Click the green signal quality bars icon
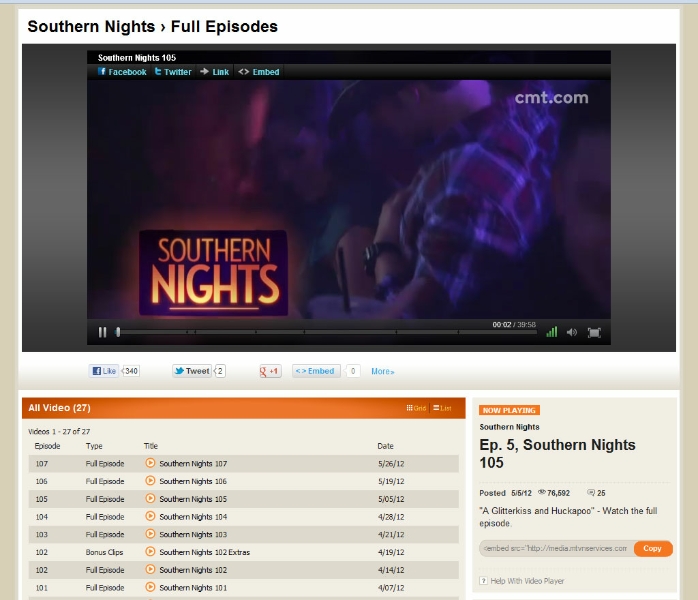Viewport: 698px width, 600px height. (x=551, y=332)
